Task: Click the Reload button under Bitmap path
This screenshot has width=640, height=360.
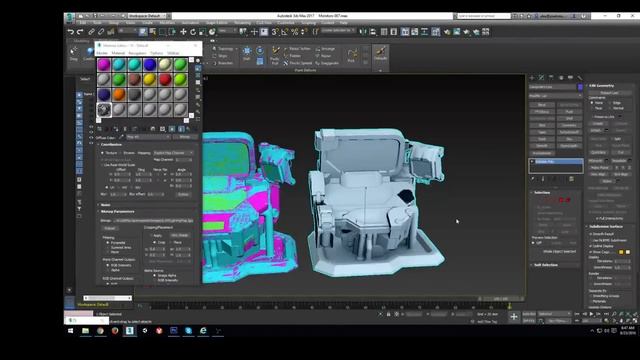Action: (x=109, y=228)
